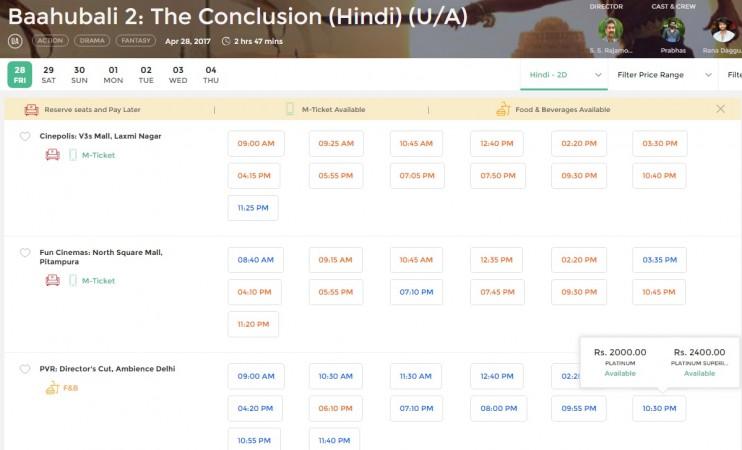Choose Cinepolis 09:25 AM showtime
742x450 pixels.
click(x=336, y=143)
